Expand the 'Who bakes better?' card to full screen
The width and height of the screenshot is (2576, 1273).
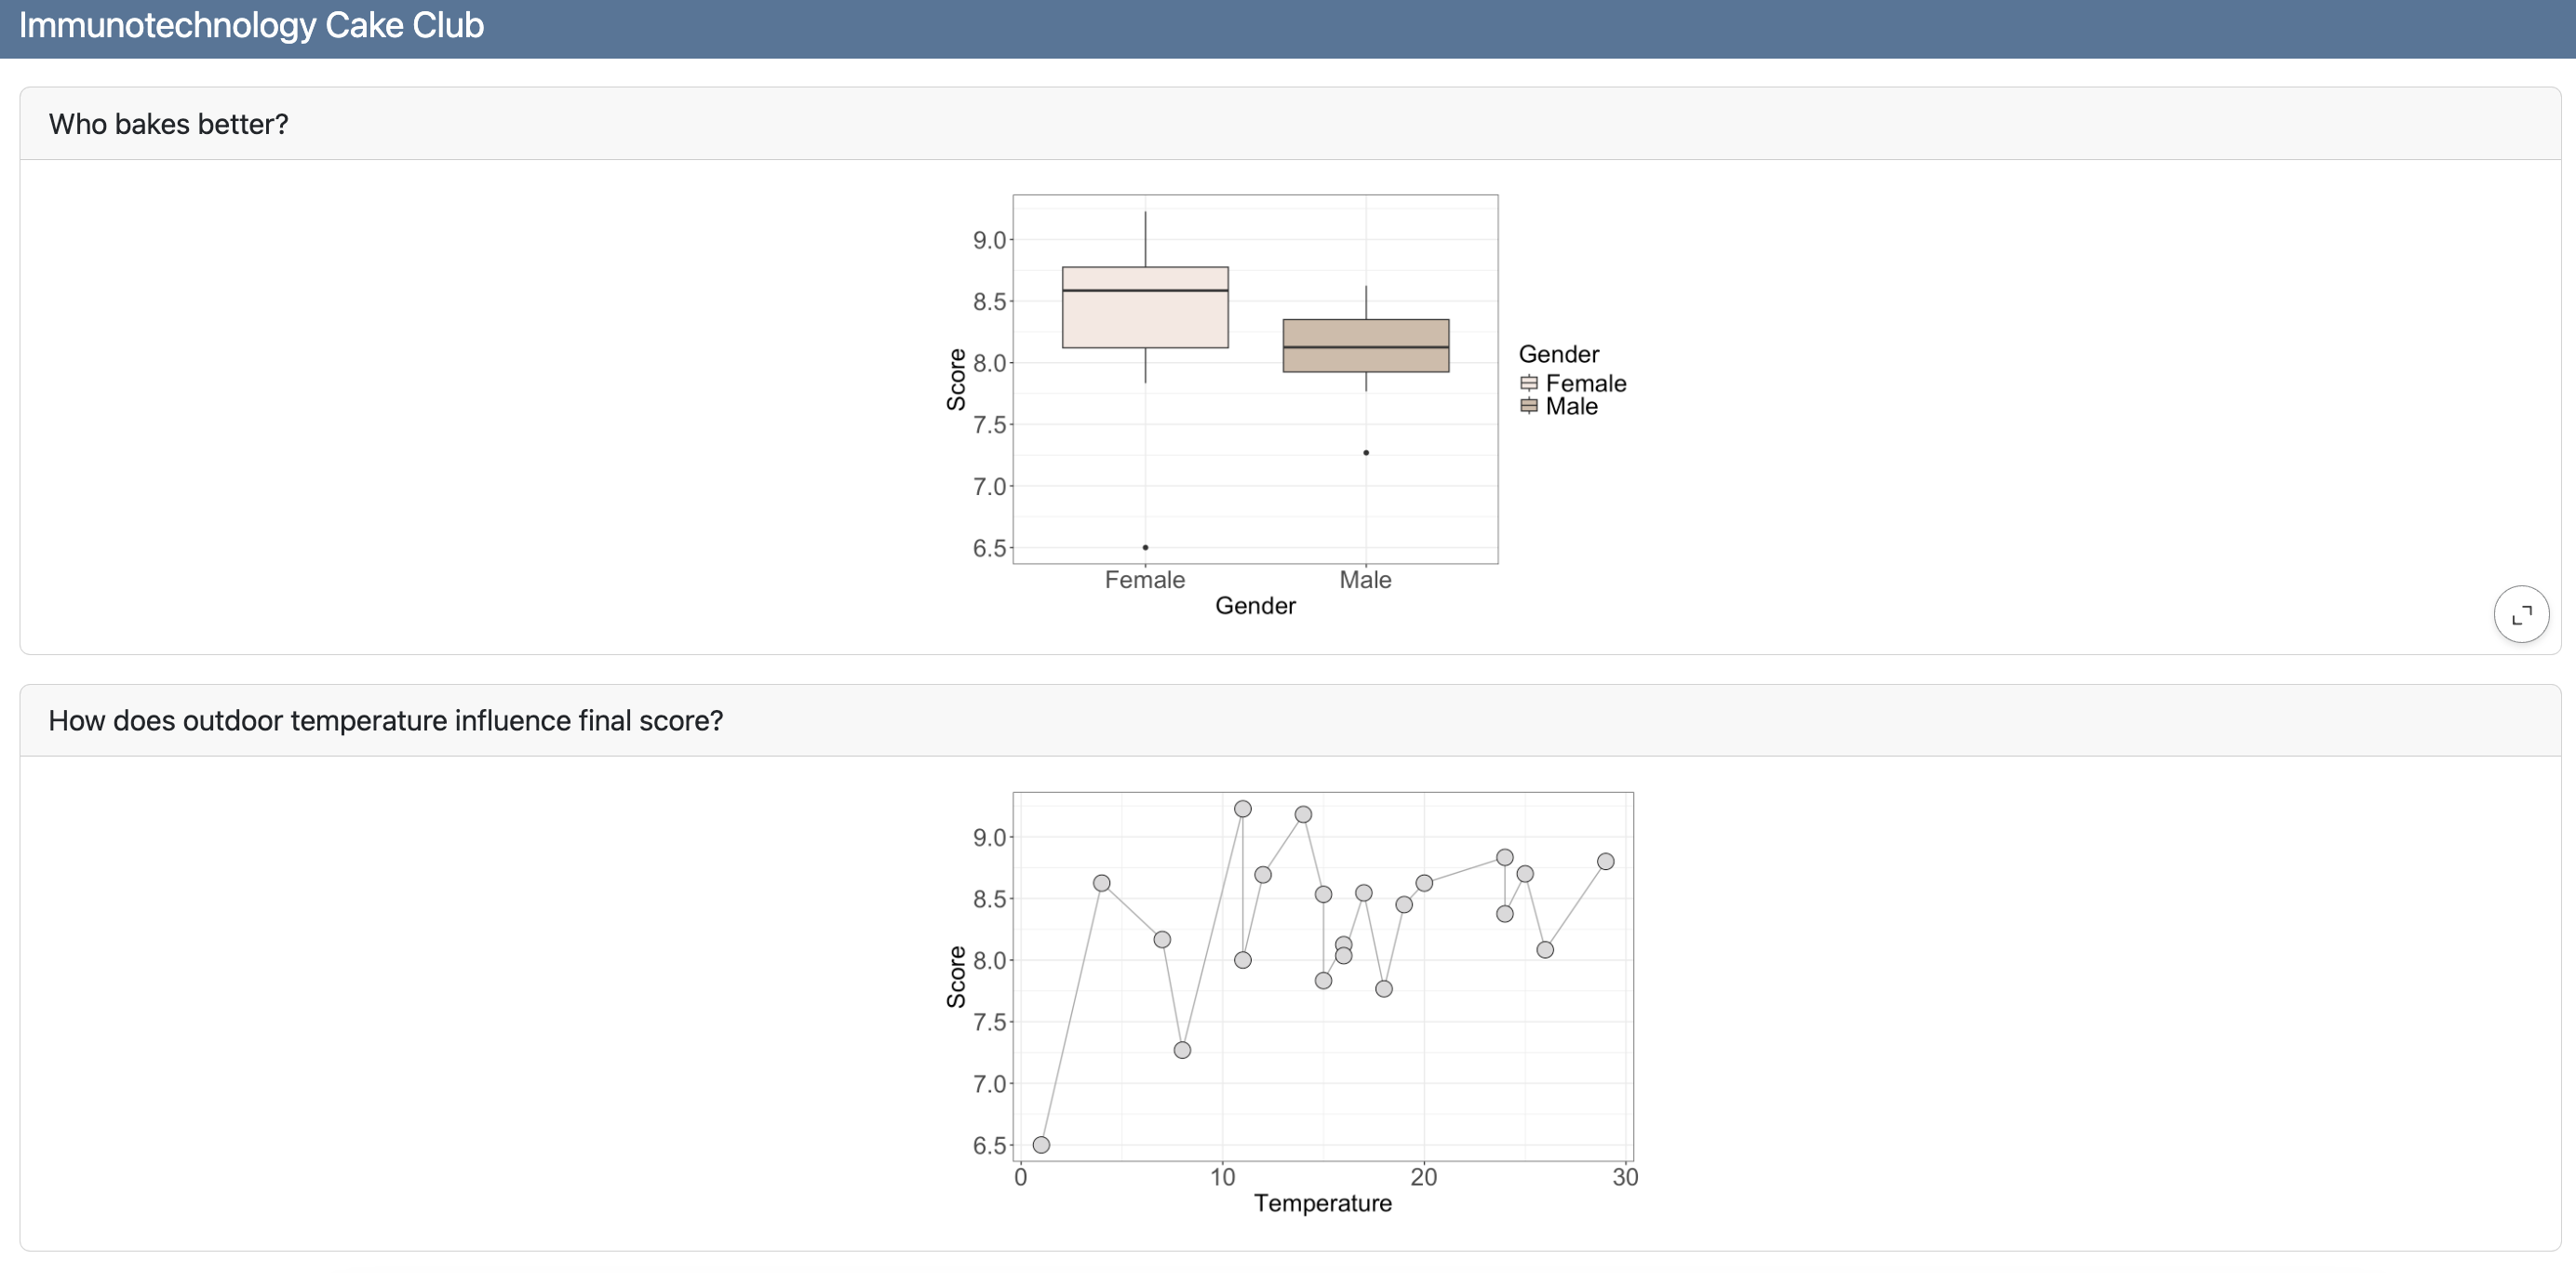coord(2521,614)
